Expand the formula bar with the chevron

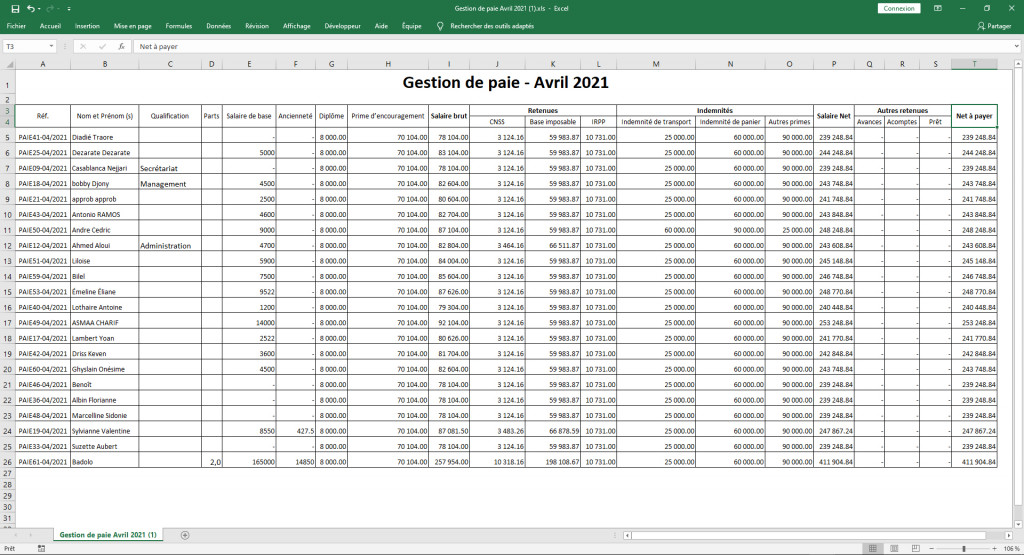1016,46
